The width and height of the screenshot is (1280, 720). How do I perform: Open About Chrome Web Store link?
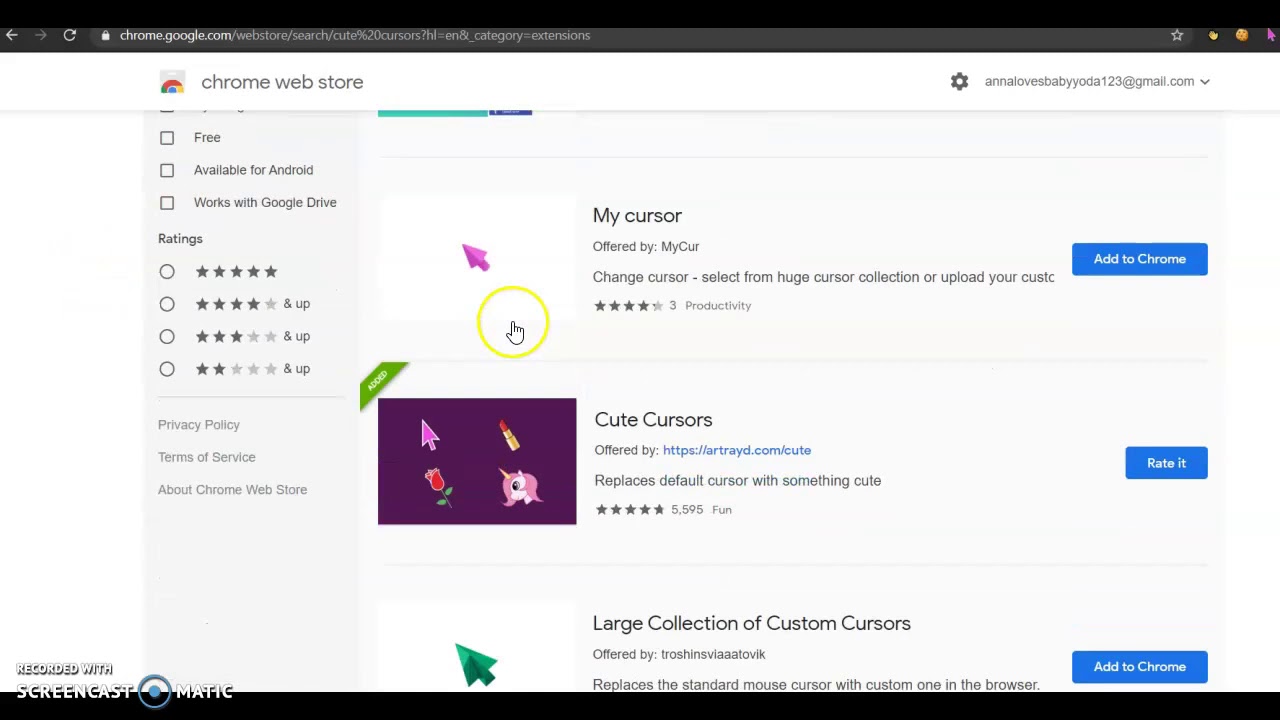(232, 490)
